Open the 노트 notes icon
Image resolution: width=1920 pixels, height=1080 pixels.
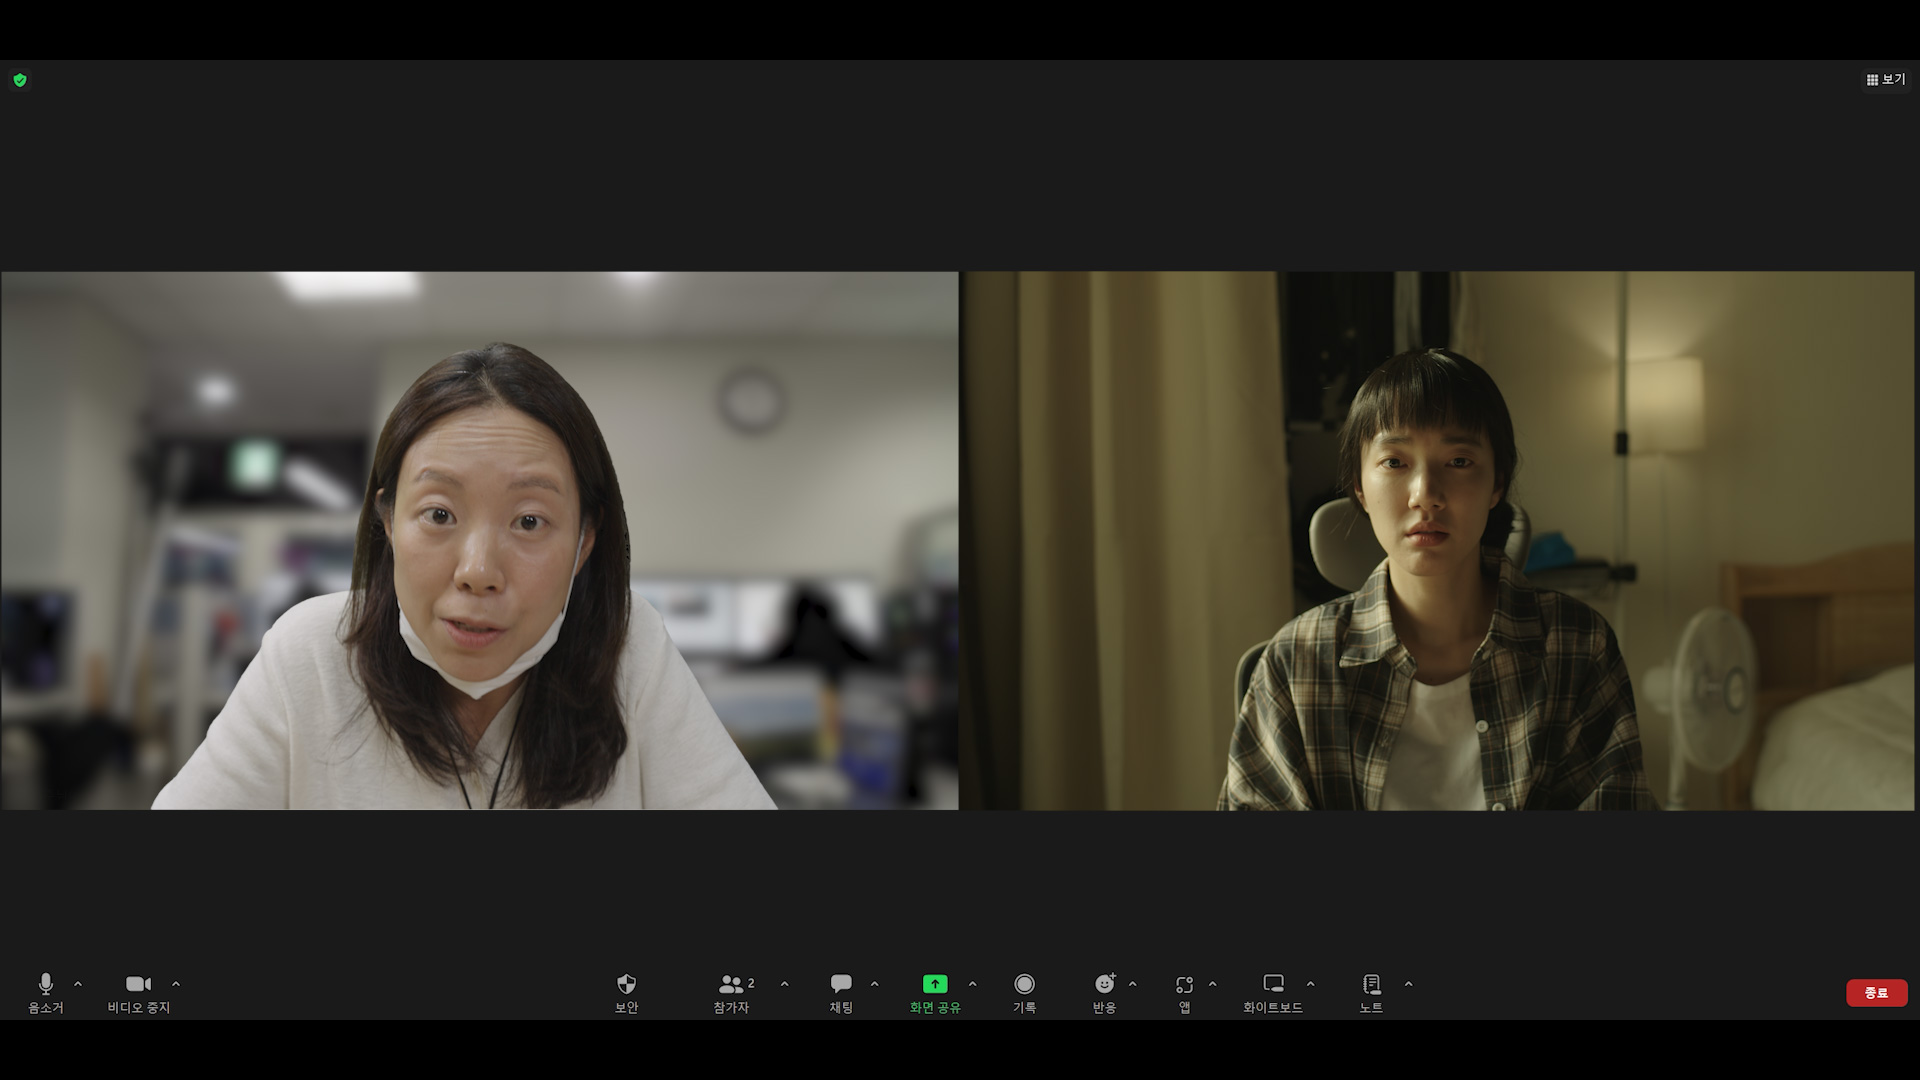point(1371,985)
